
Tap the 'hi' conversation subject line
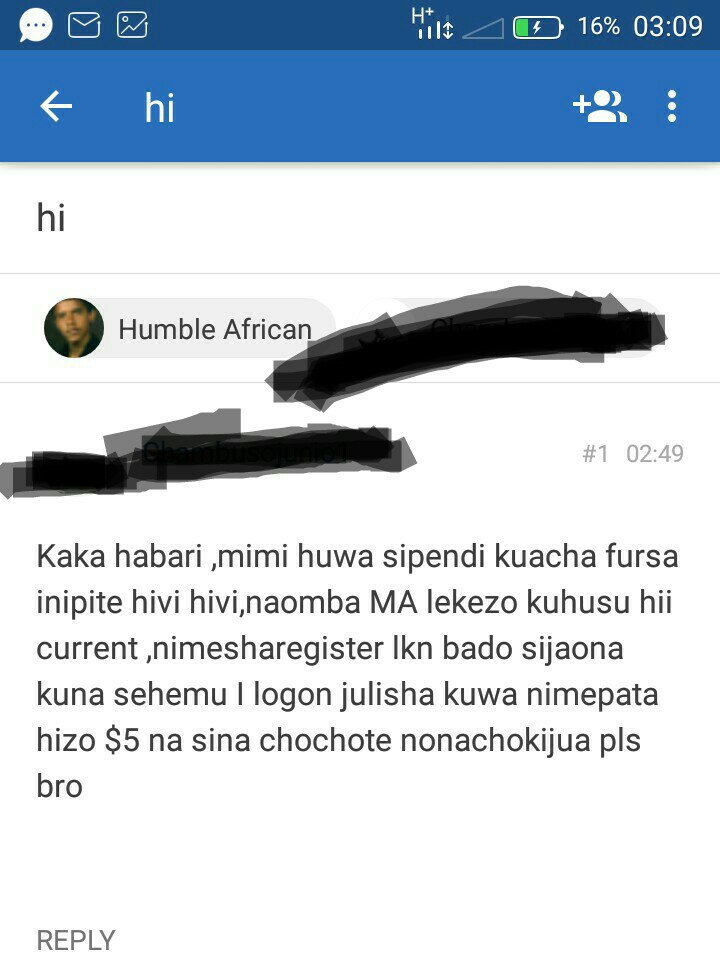click(51, 218)
